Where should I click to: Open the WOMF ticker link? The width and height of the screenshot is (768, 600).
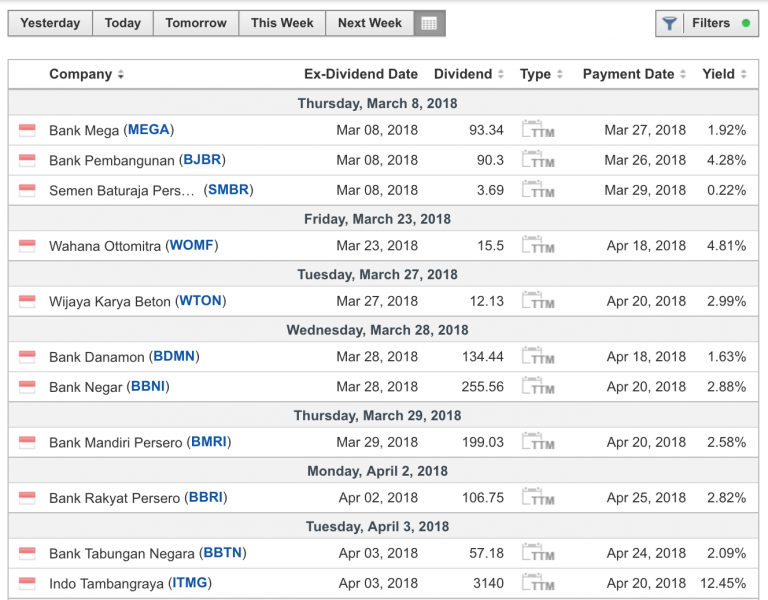192,245
